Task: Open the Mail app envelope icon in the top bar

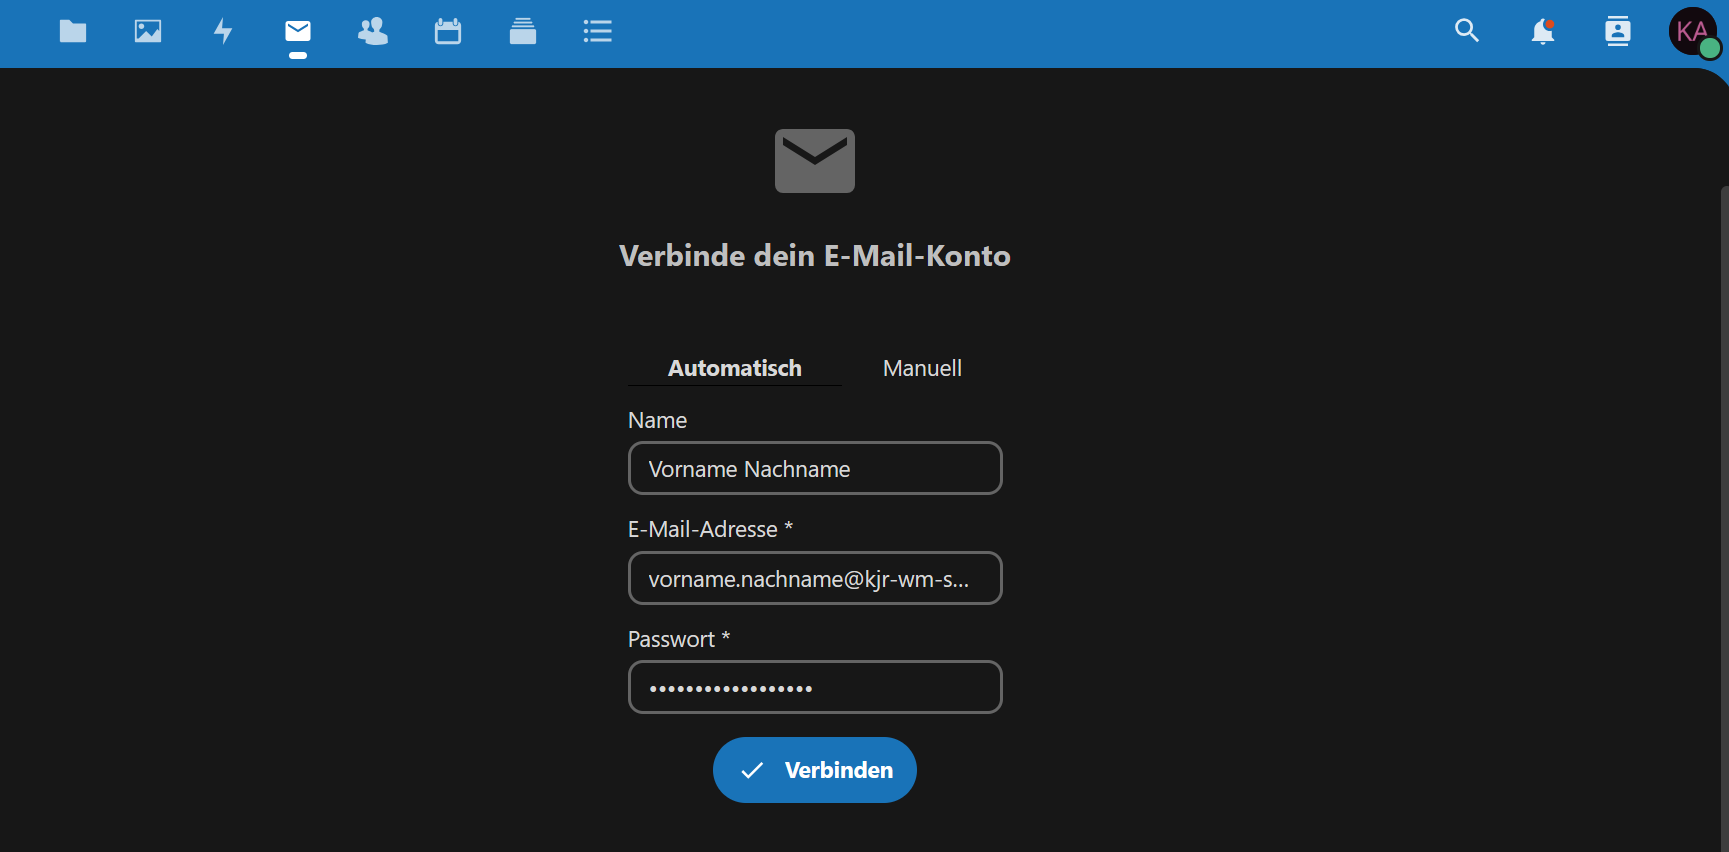Action: pyautogui.click(x=298, y=32)
